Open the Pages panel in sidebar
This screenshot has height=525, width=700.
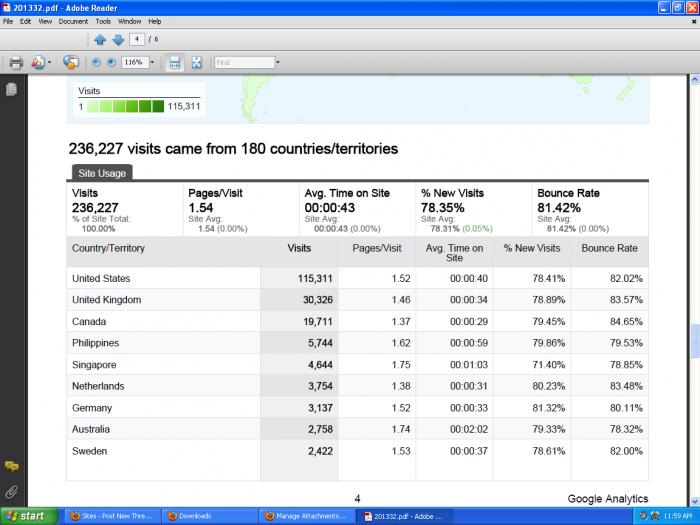[11, 89]
